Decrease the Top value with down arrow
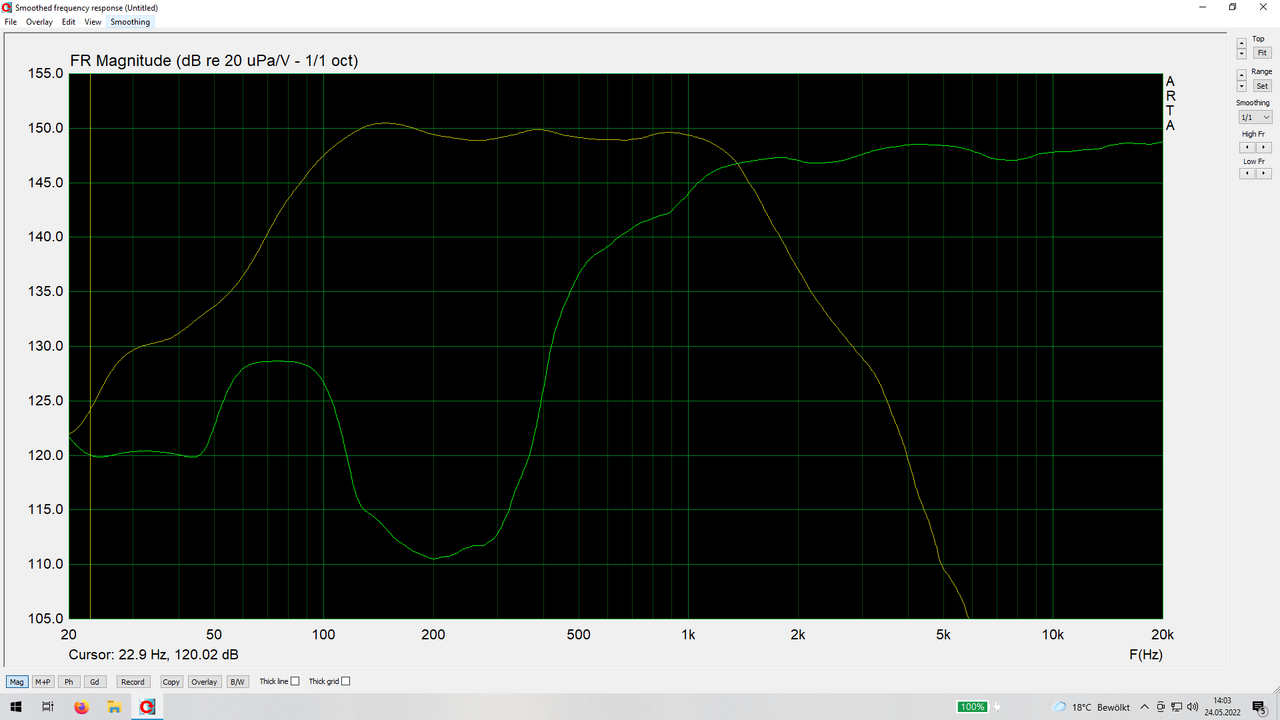Screen dimensions: 1280x720 point(1242,54)
